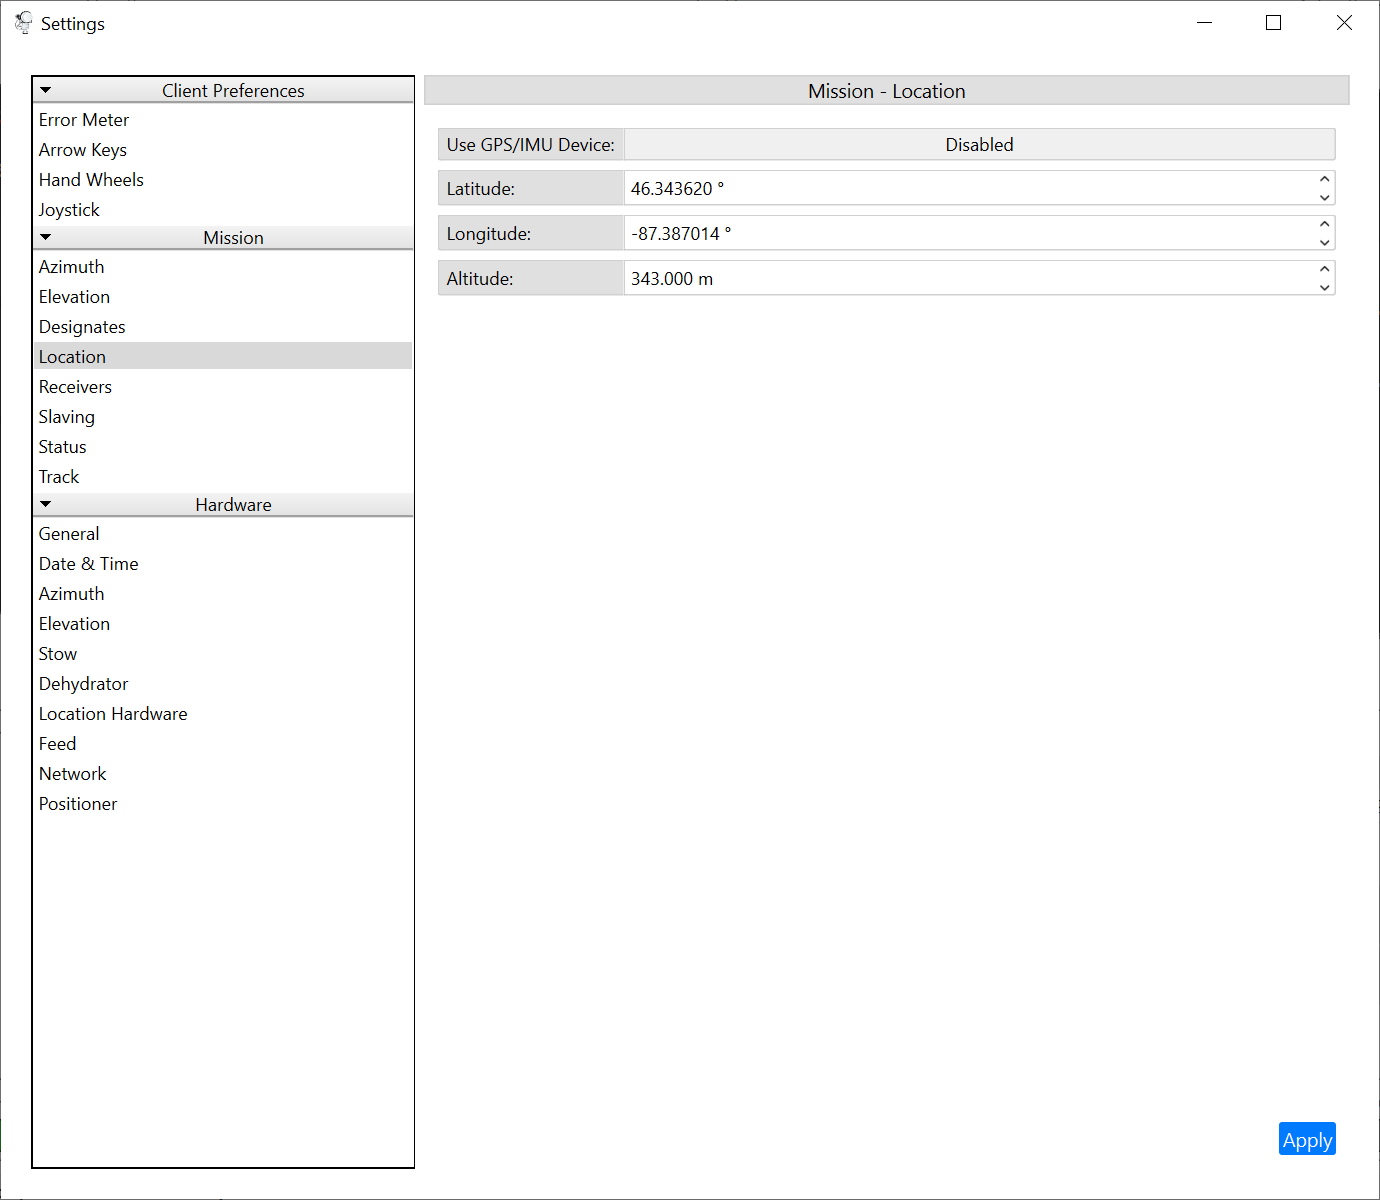
Task: Toggle the Use GPS/IMU Device Disabled button
Action: tap(980, 144)
